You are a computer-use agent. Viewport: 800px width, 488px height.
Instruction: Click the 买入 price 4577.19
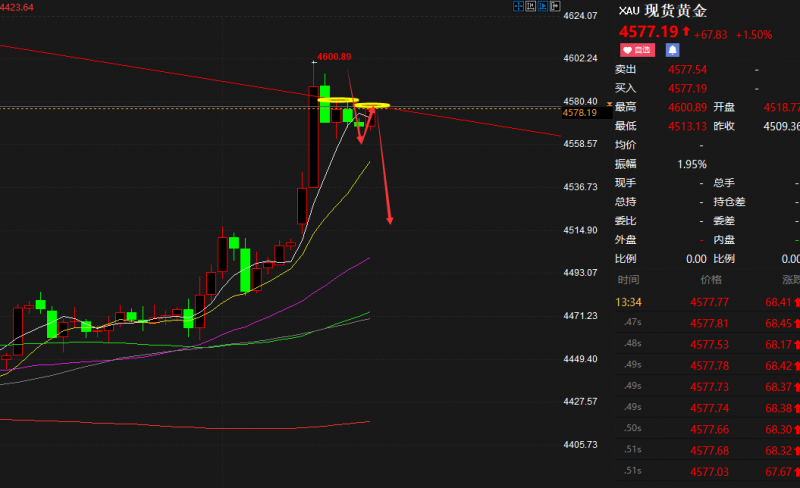pos(687,88)
